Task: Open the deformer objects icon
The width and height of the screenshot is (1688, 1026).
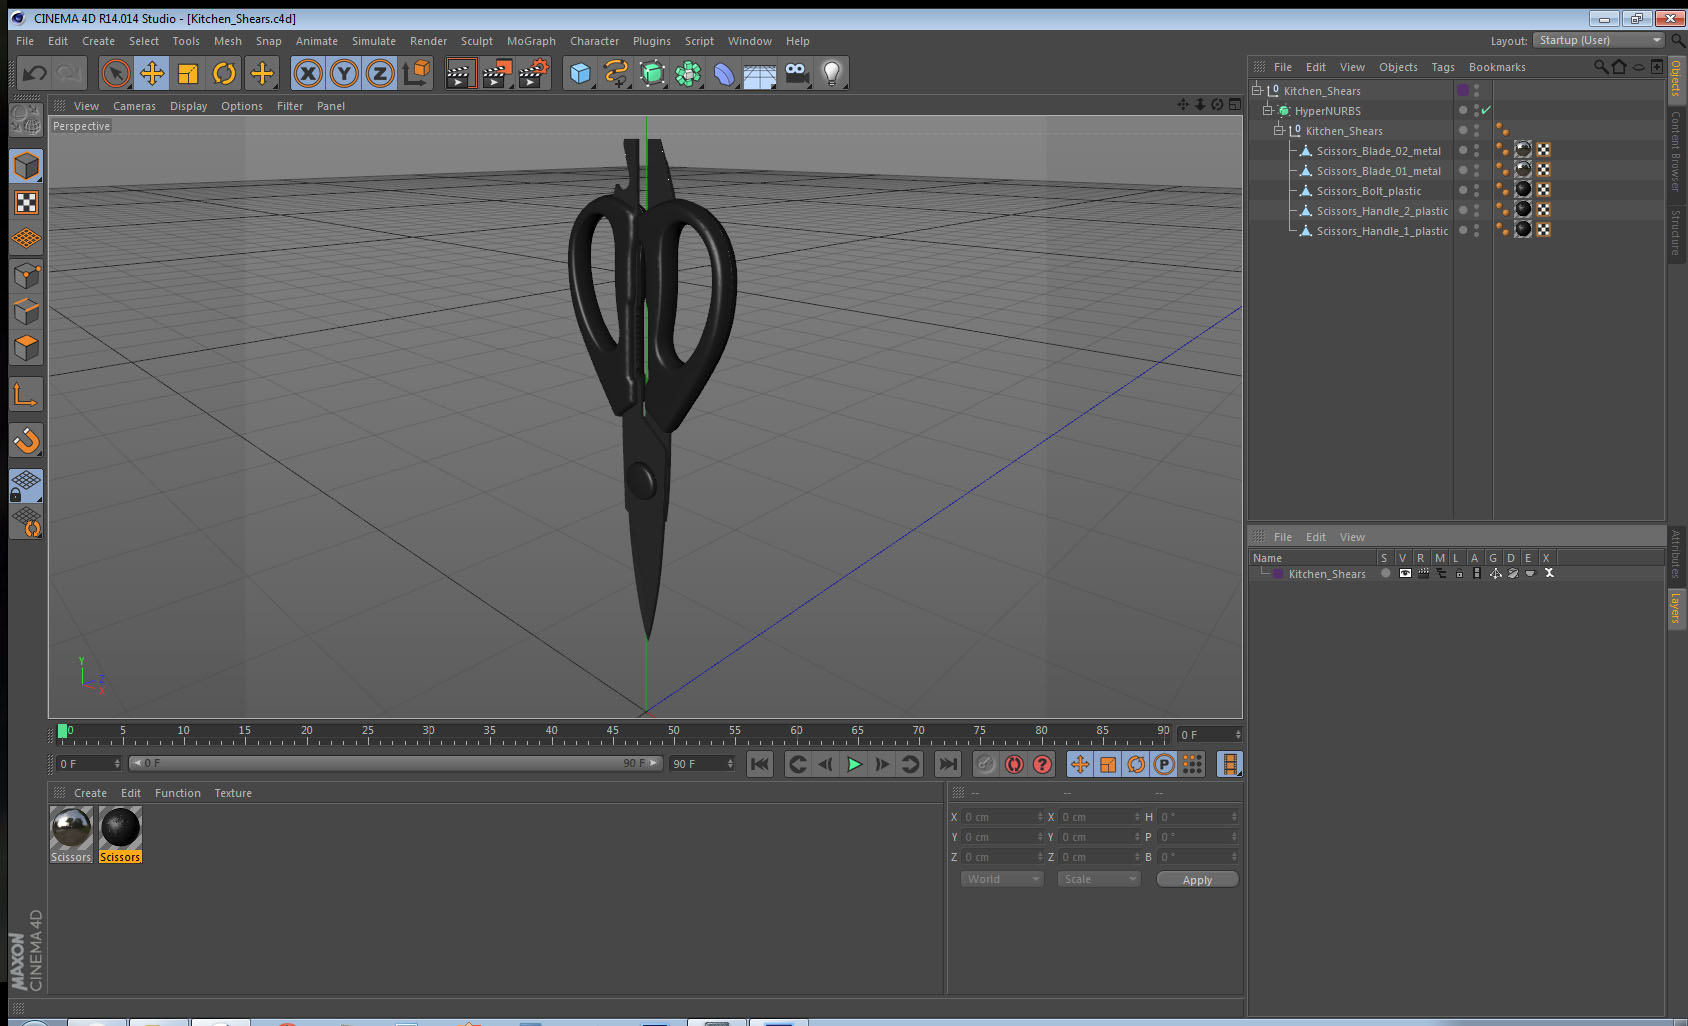Action: pos(724,73)
